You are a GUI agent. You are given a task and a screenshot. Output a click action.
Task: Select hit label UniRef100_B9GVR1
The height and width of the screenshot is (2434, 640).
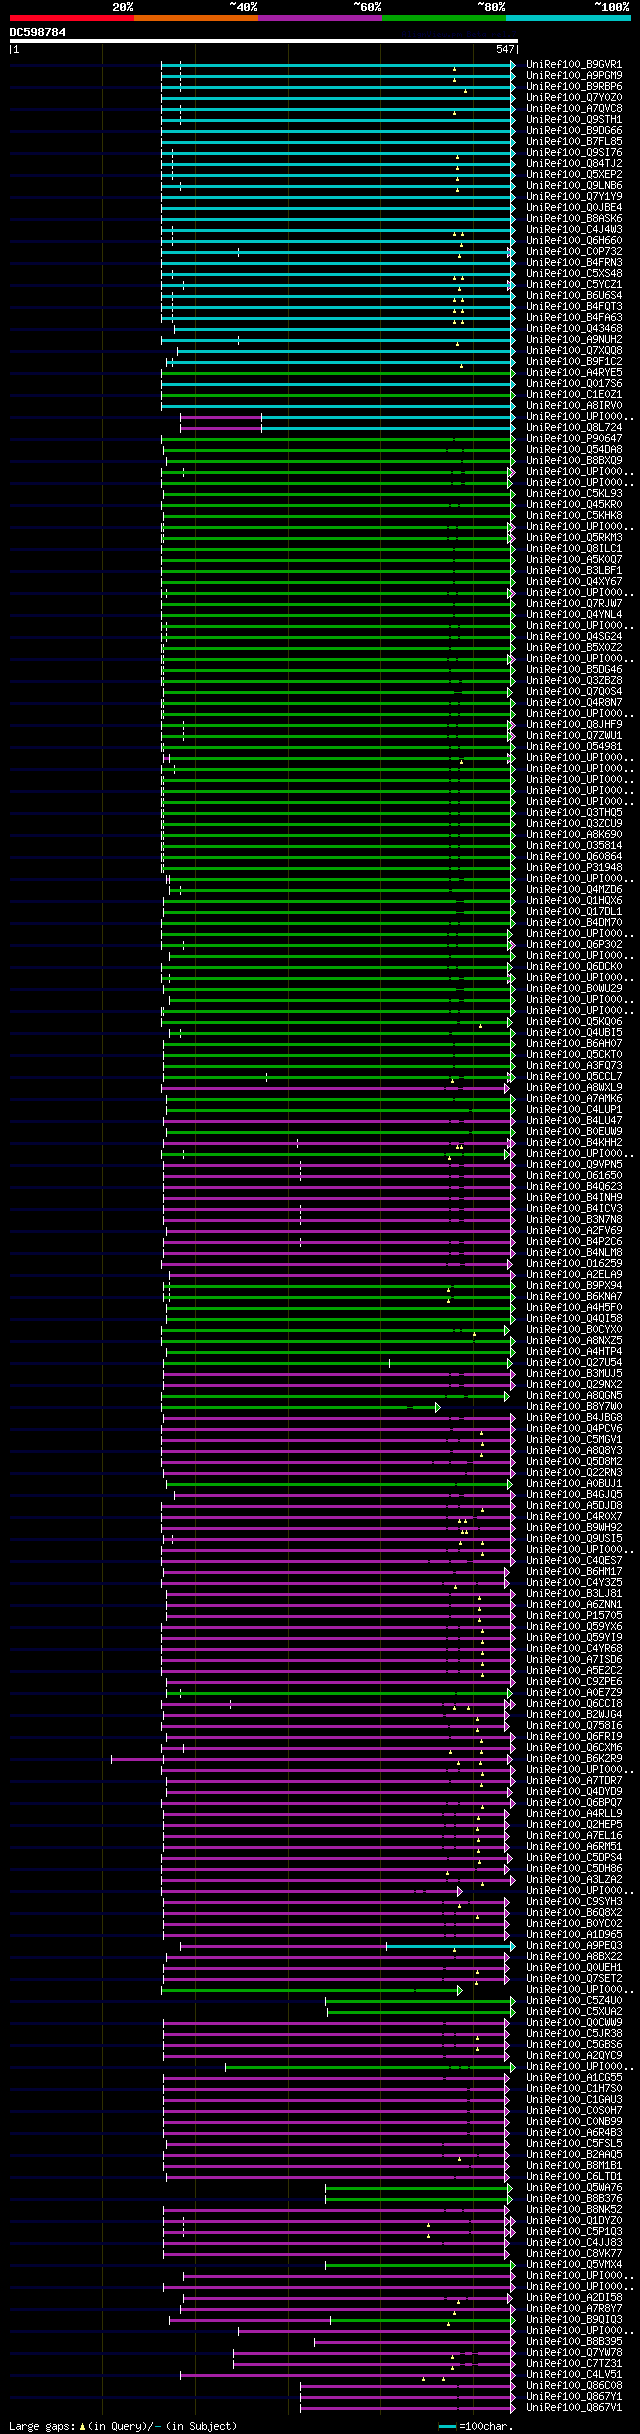(574, 65)
